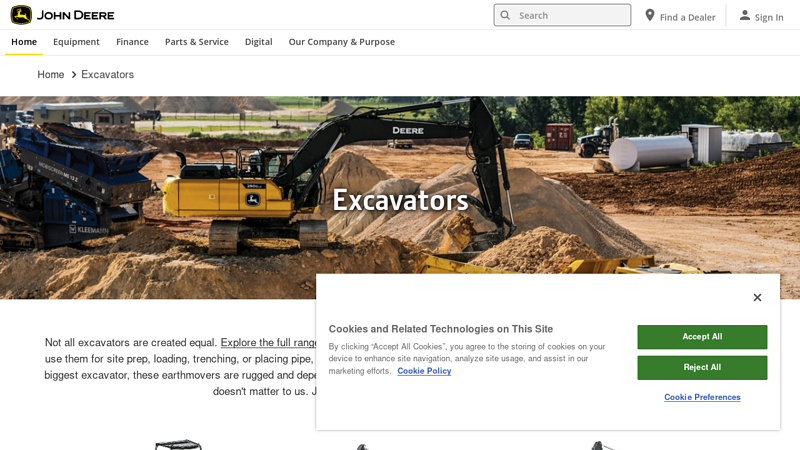The height and width of the screenshot is (450, 800).
Task: Go to Home in the breadcrumb
Action: (51, 74)
